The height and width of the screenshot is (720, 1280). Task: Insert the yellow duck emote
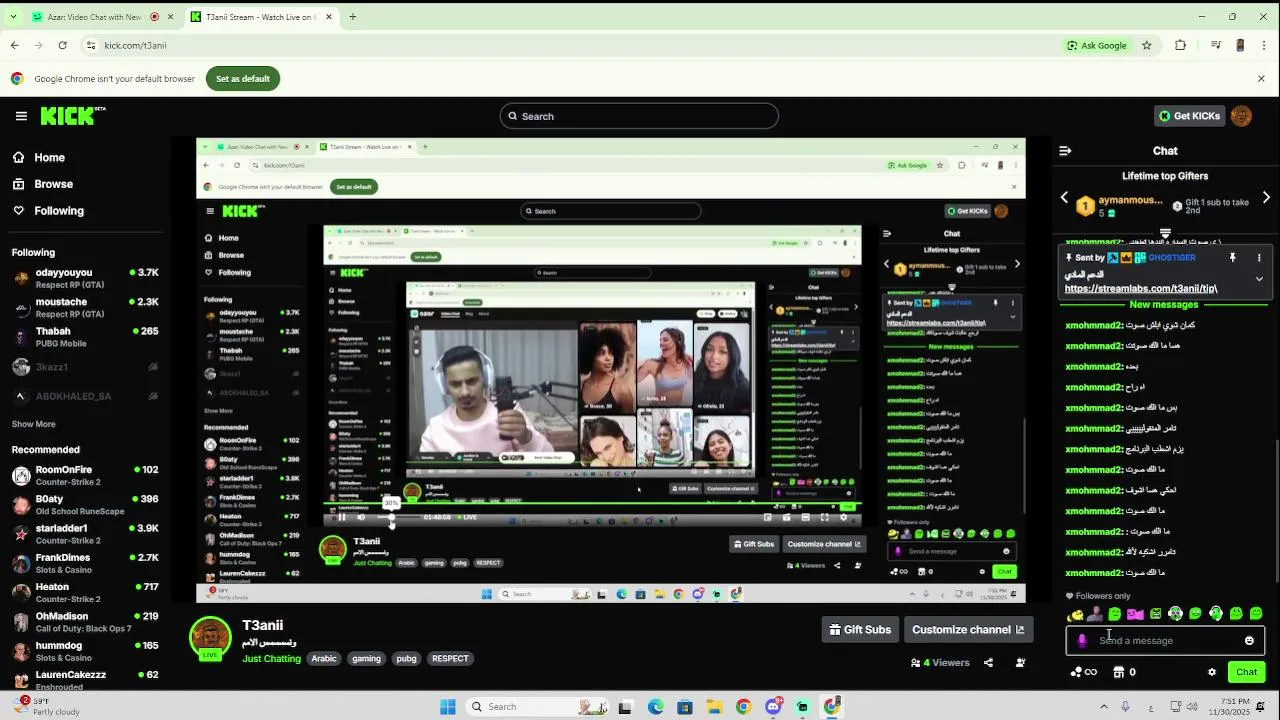click(1075, 614)
